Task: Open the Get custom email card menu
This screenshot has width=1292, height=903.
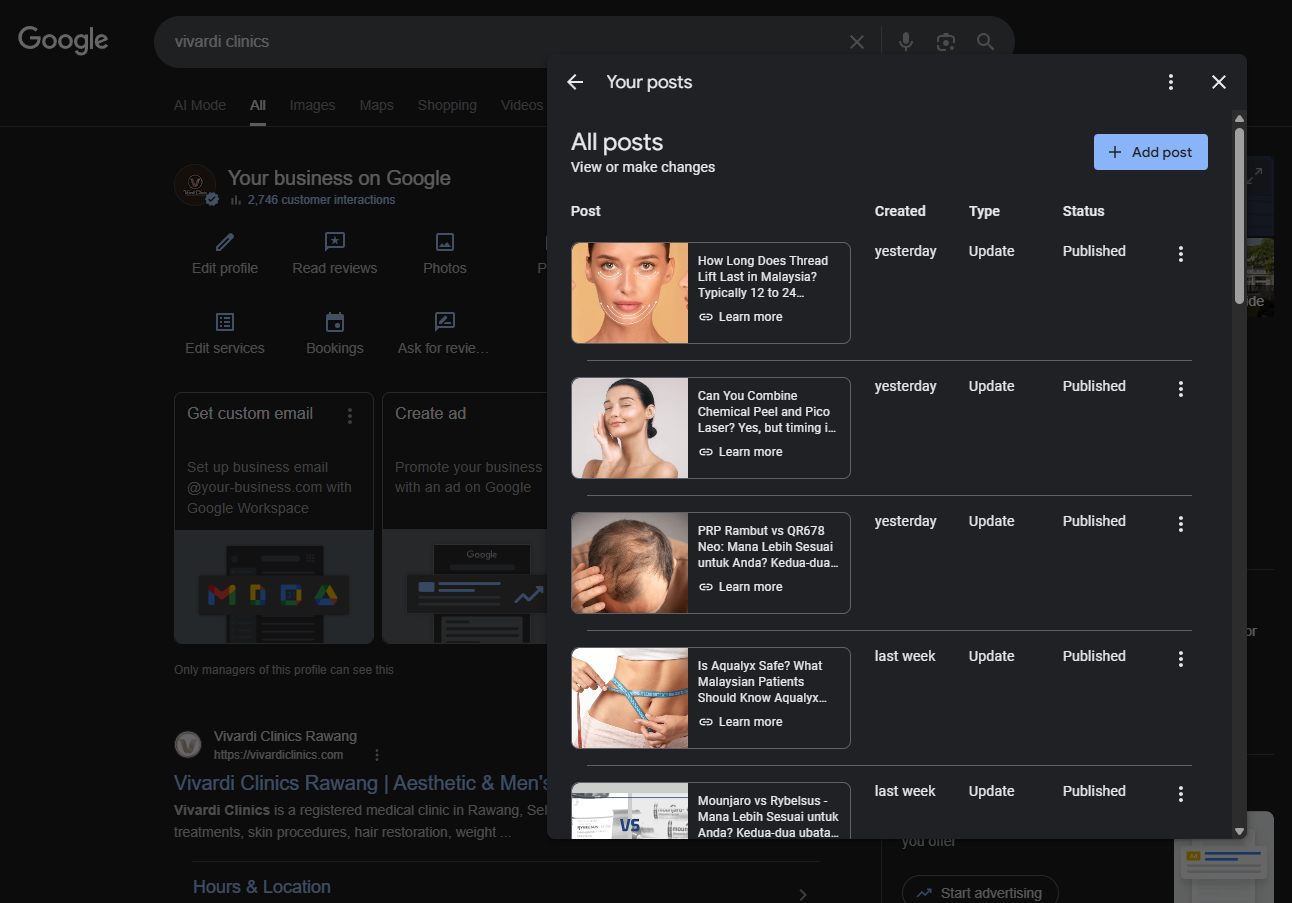Action: (350, 414)
